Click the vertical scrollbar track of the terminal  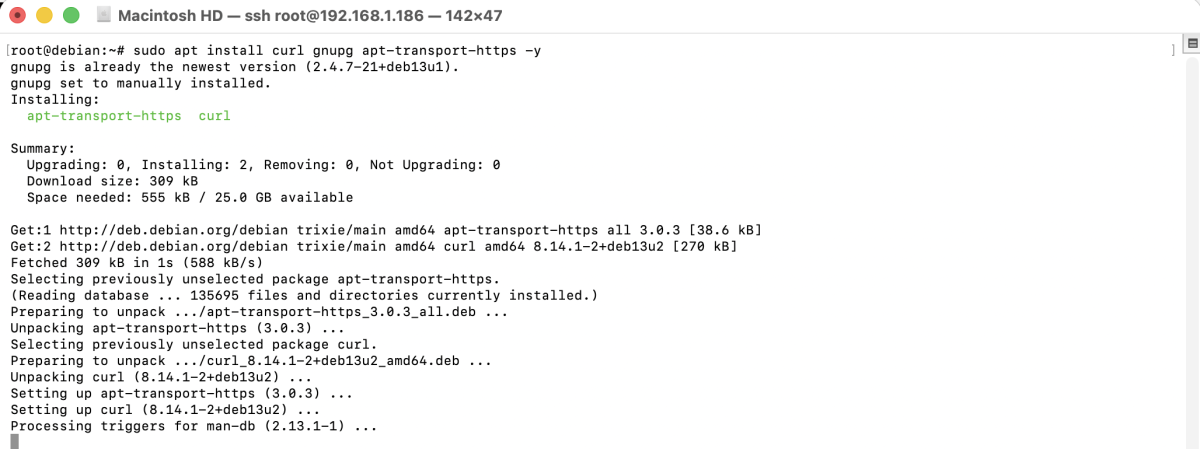point(1191,250)
